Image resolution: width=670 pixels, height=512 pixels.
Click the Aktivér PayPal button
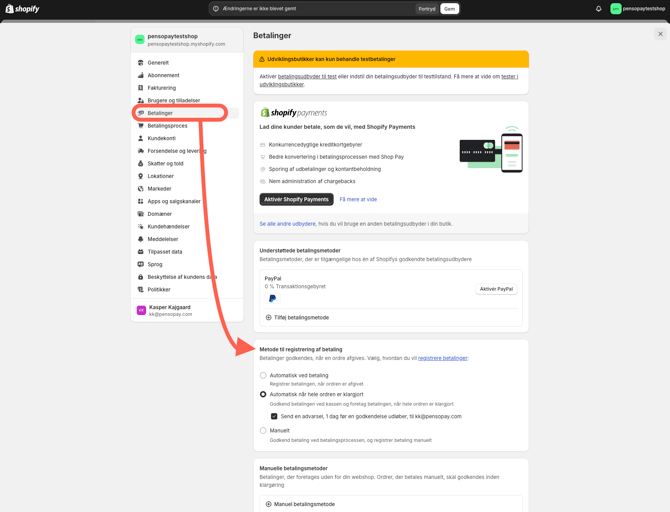496,289
